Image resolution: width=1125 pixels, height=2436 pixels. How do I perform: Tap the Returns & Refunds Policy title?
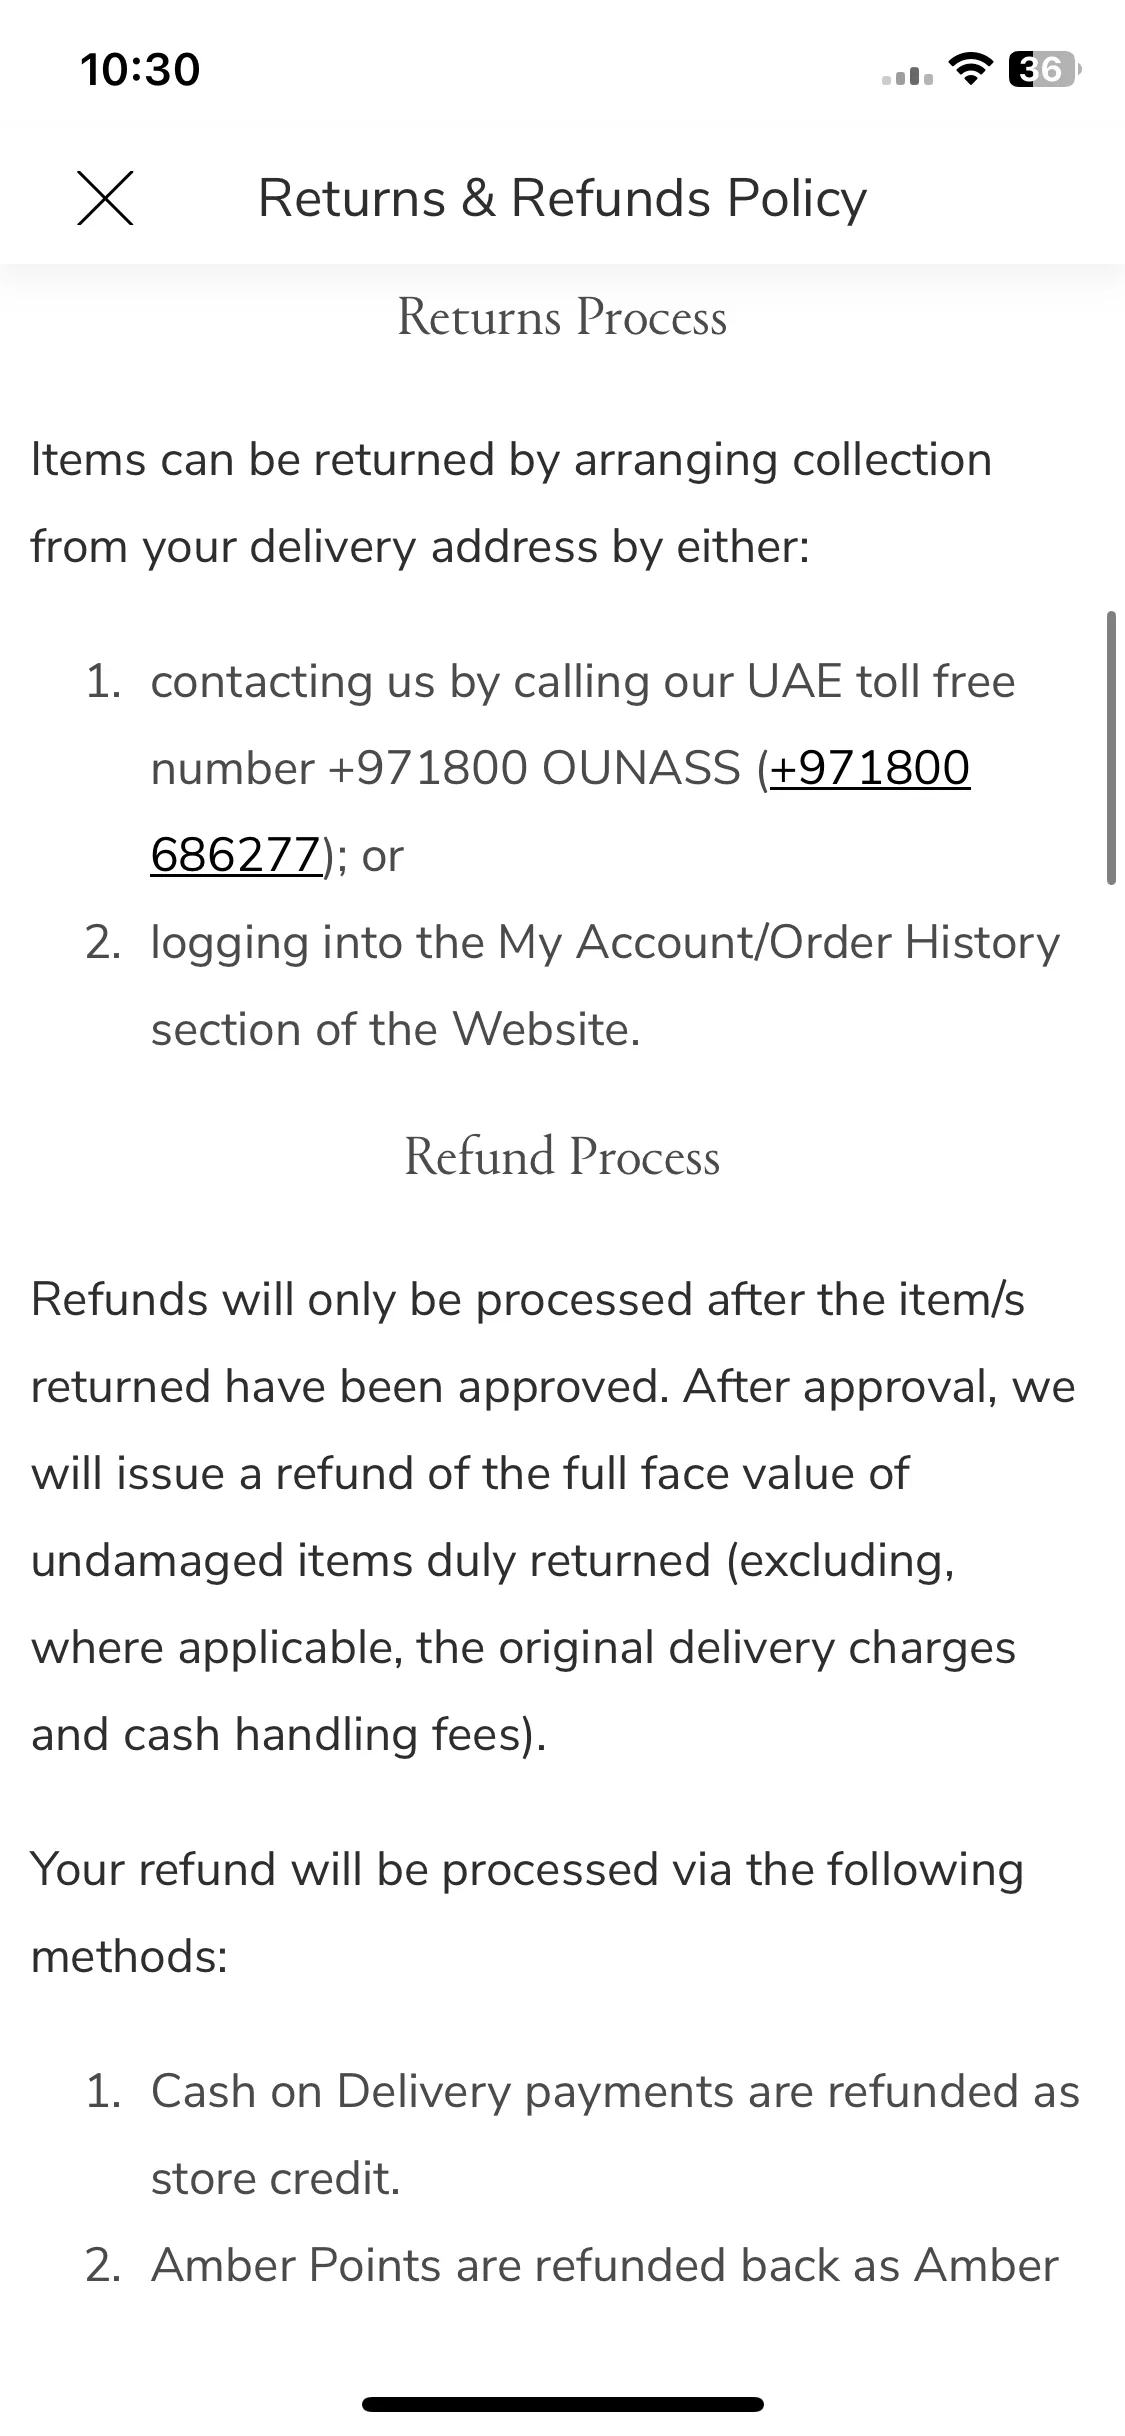[562, 197]
